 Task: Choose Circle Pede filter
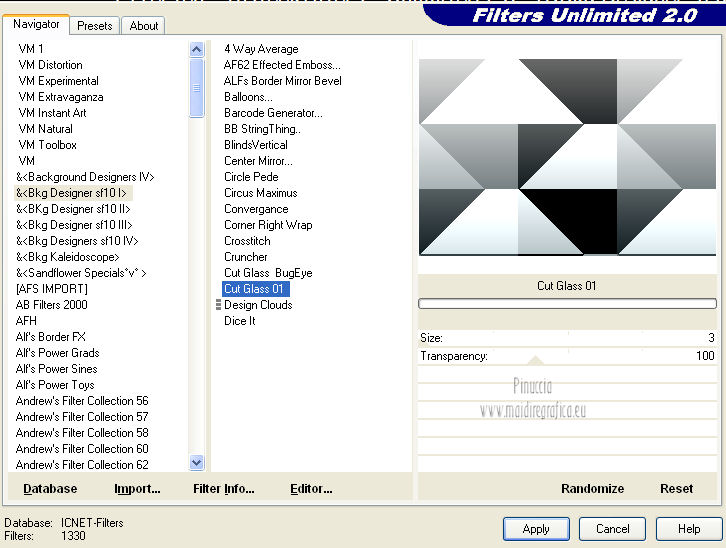pos(251,177)
